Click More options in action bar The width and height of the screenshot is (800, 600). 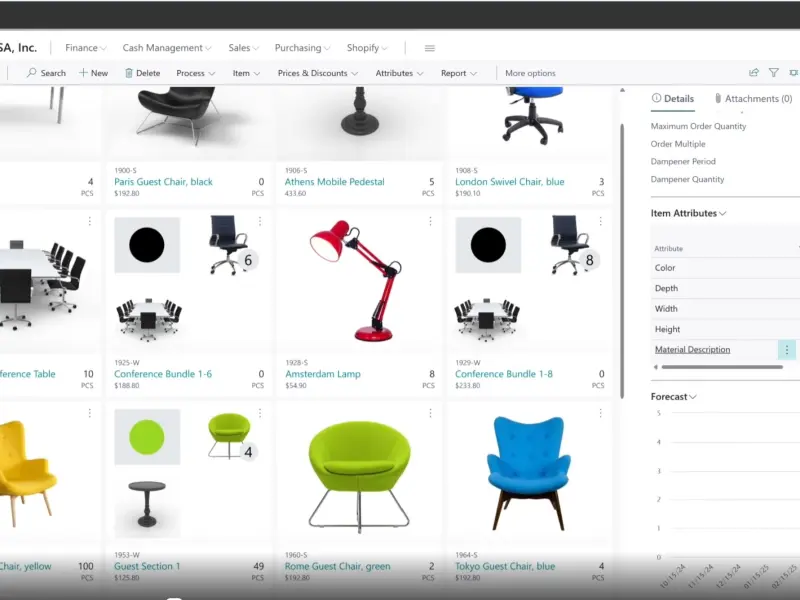click(530, 73)
